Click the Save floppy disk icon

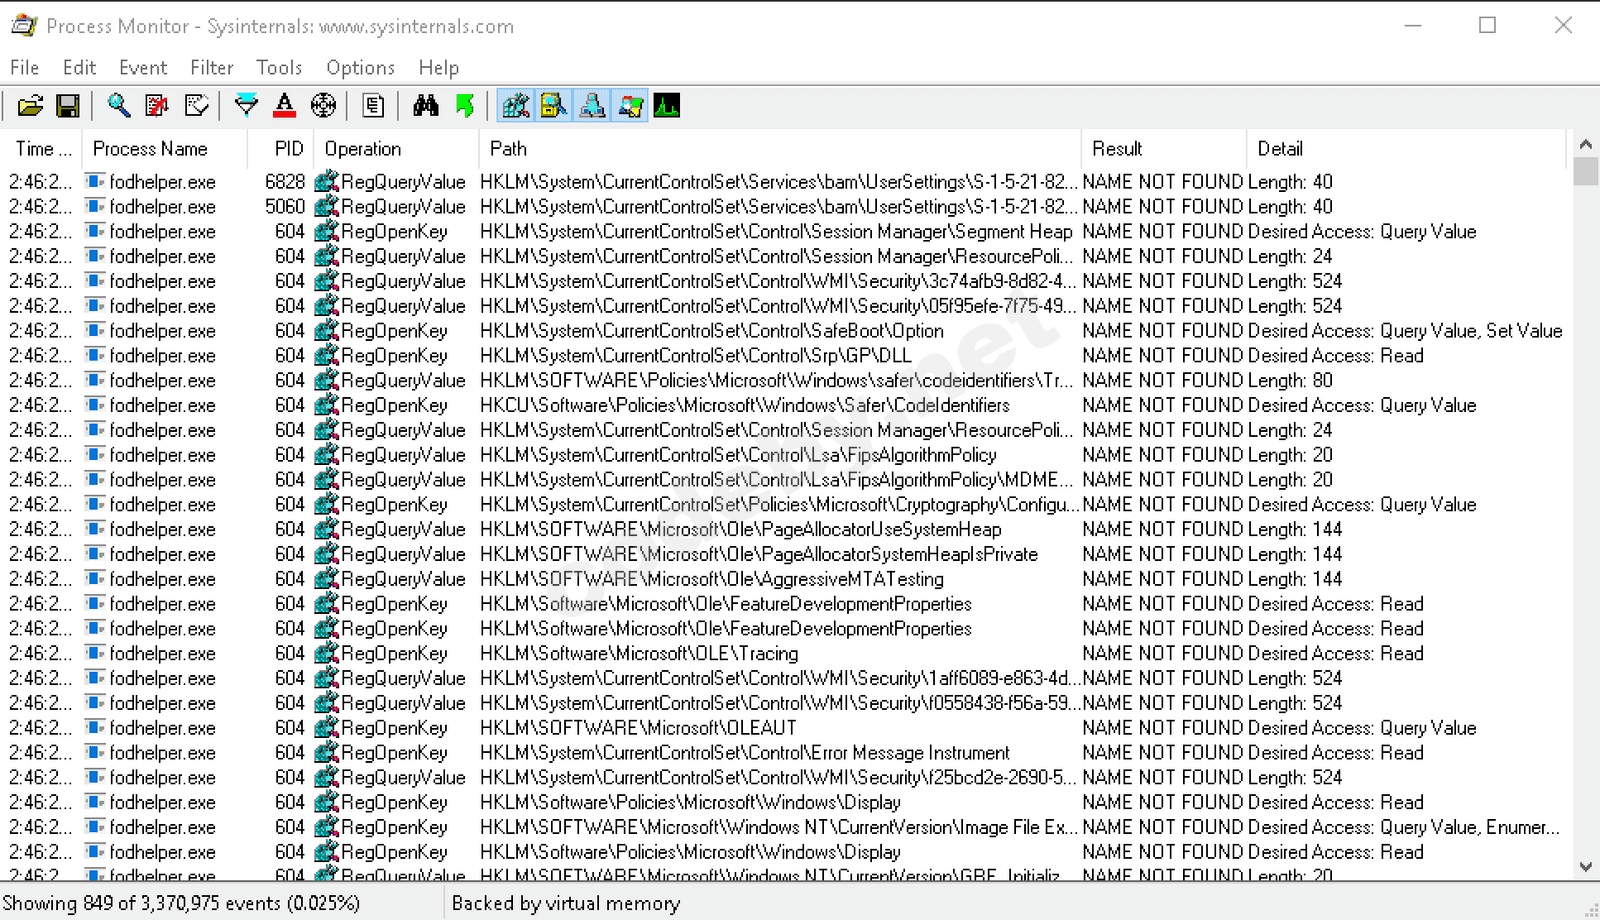(68, 106)
